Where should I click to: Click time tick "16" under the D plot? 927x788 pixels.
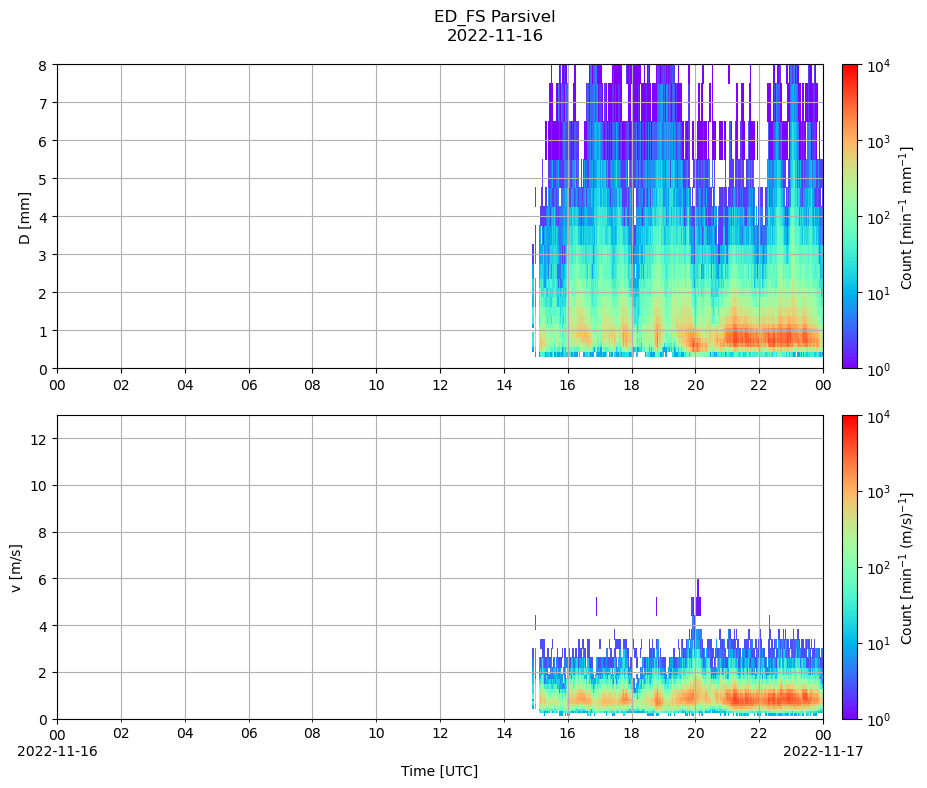click(x=568, y=385)
